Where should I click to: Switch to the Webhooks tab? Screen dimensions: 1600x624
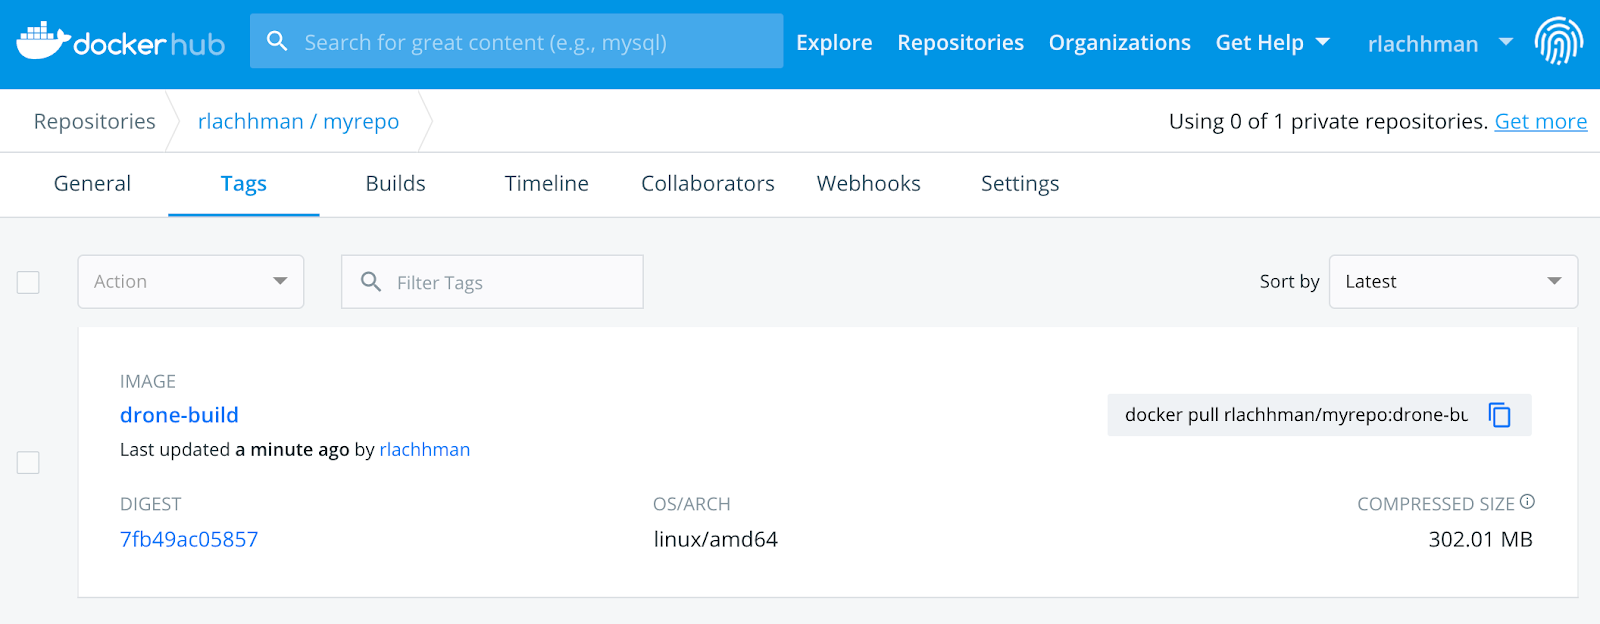(x=868, y=184)
